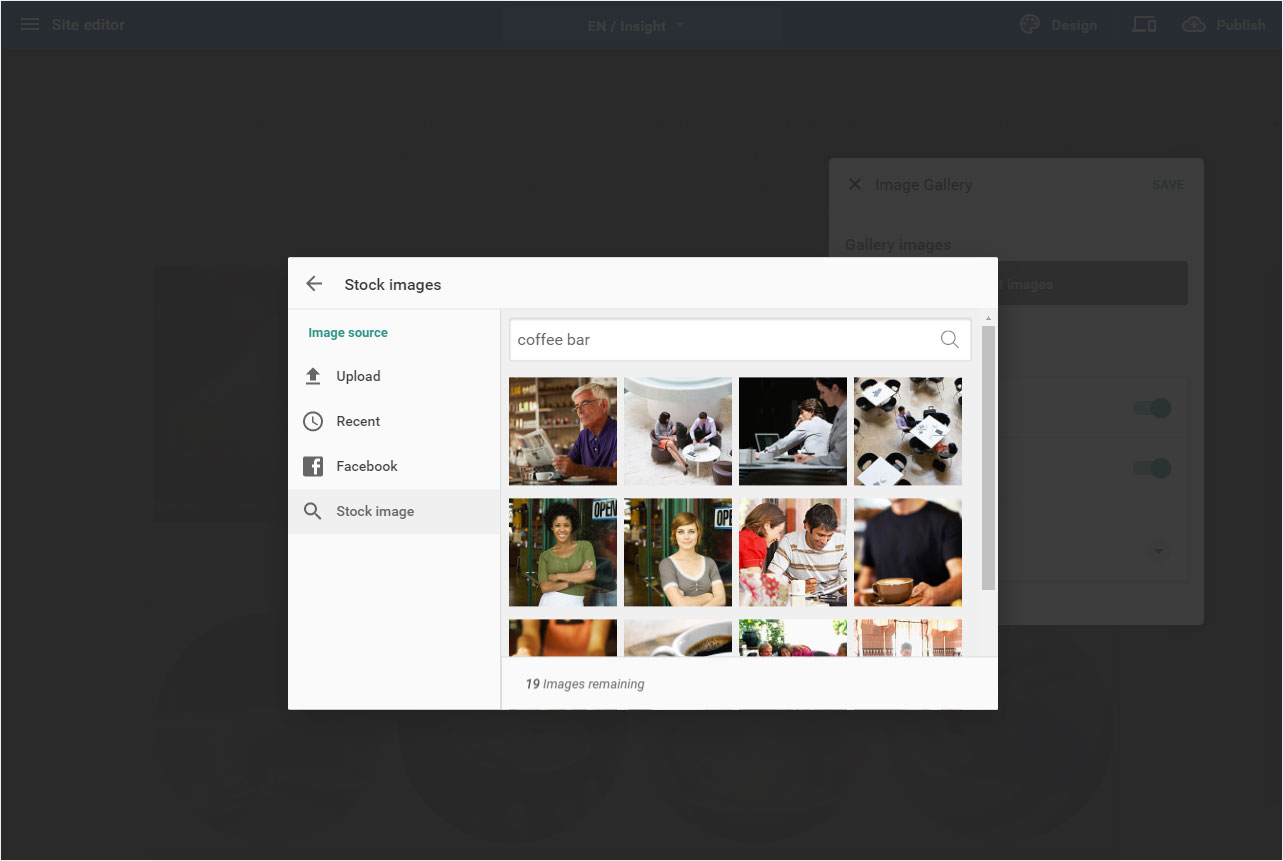Click the '19 Images remaining' text
The image size is (1283, 861).
pos(585,684)
